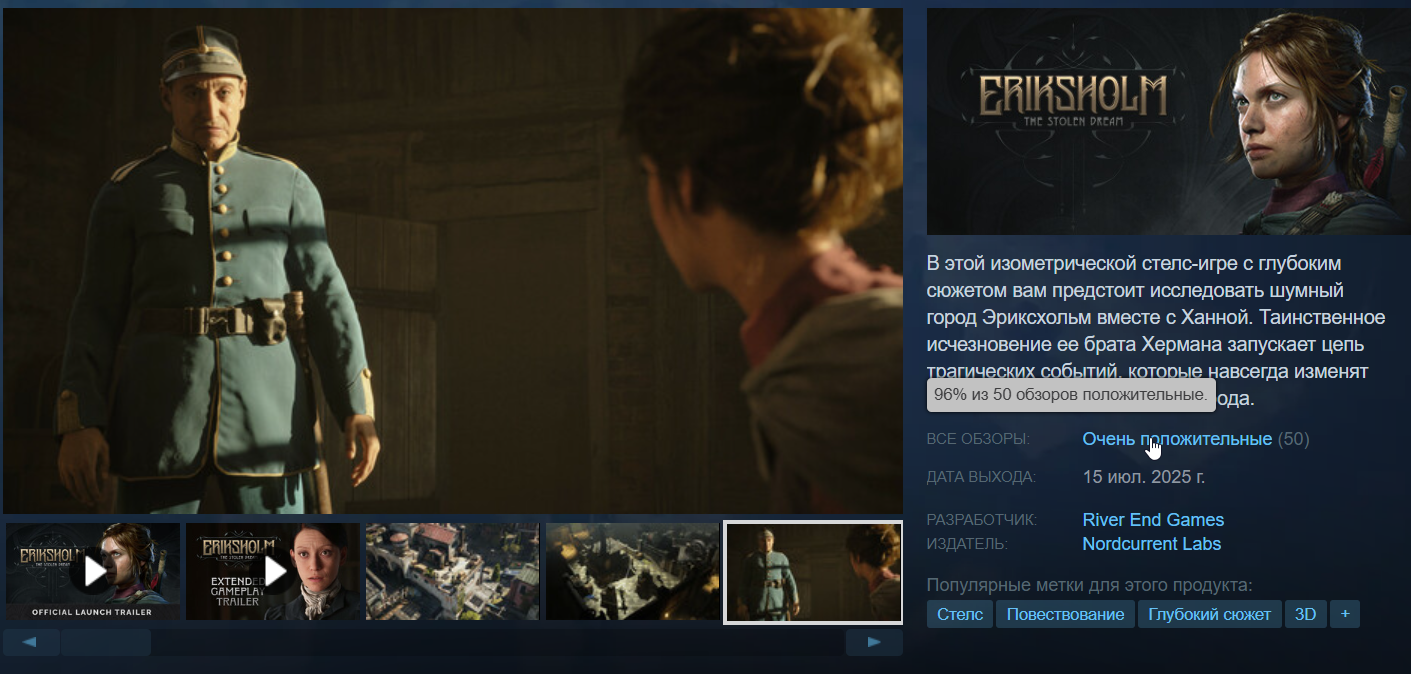Viewport: 1411px width, 674px height.
Task: Select the Повествование tag
Action: pyautogui.click(x=1065, y=614)
